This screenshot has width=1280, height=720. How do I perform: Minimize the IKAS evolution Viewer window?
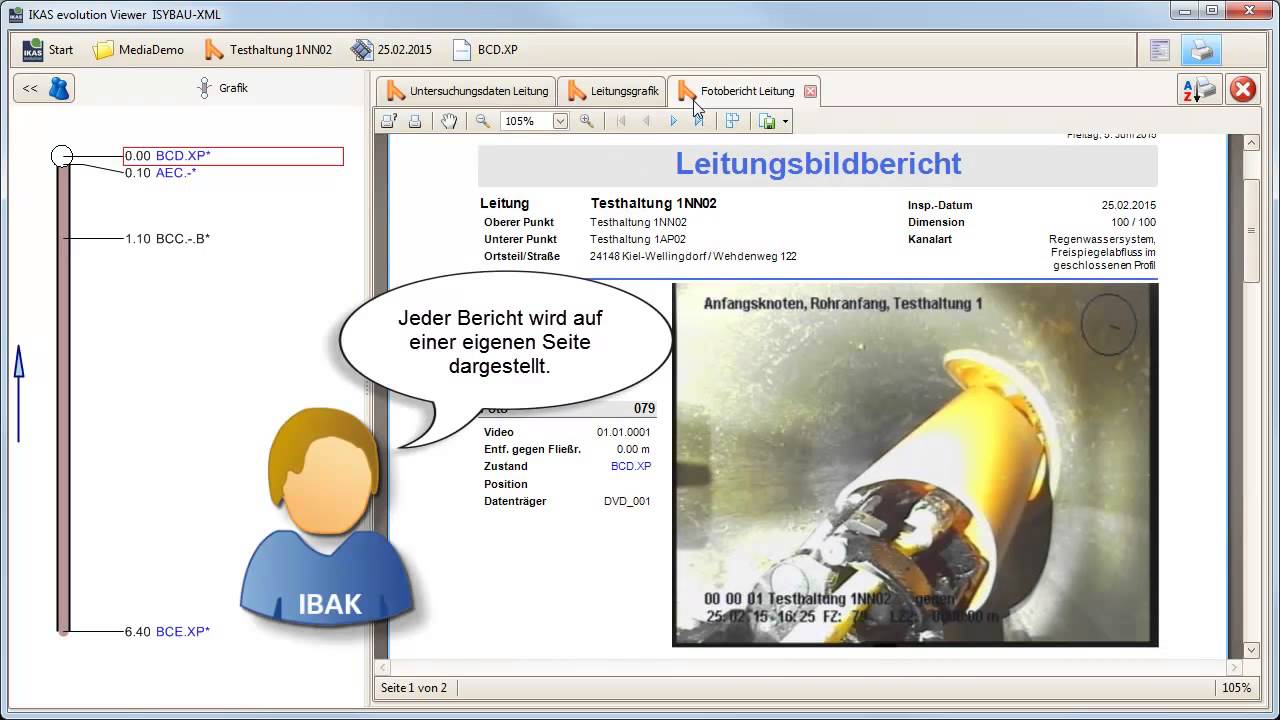pyautogui.click(x=1185, y=11)
